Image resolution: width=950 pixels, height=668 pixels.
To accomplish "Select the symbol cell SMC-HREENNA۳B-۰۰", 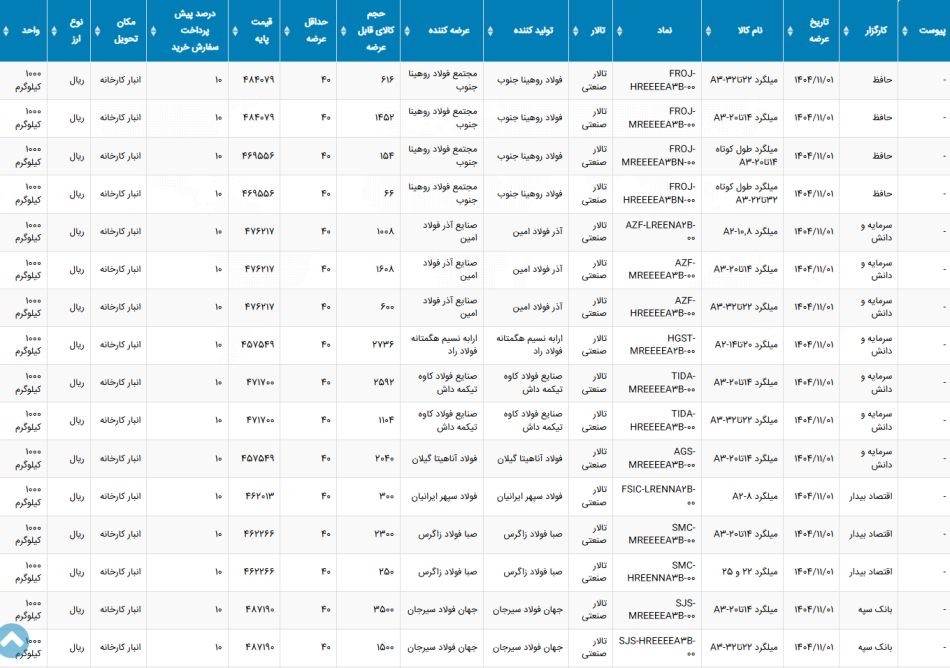I will (662, 572).
